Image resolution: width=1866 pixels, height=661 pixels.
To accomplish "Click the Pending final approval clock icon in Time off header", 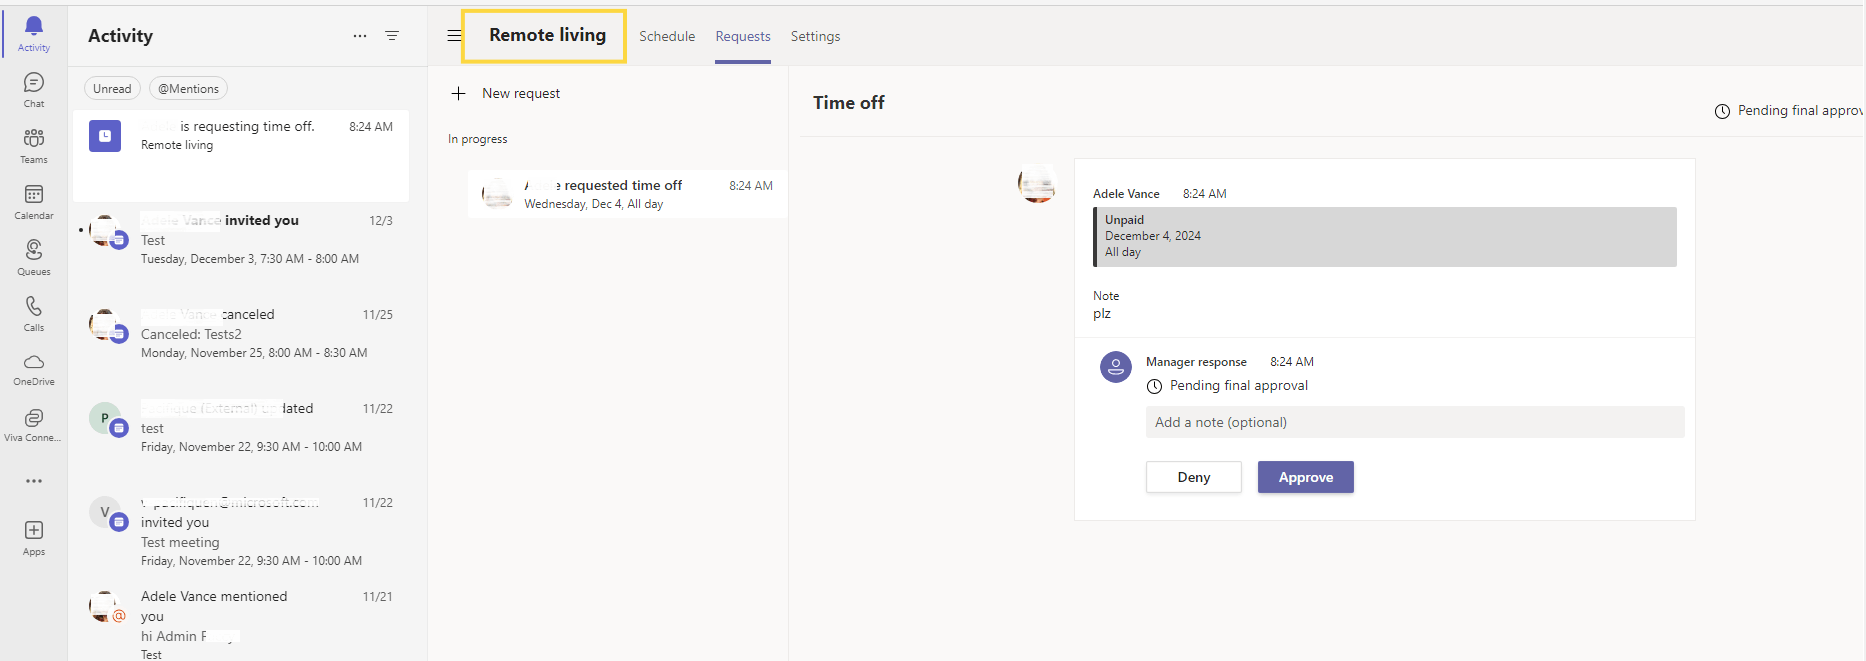I will [x=1722, y=111].
